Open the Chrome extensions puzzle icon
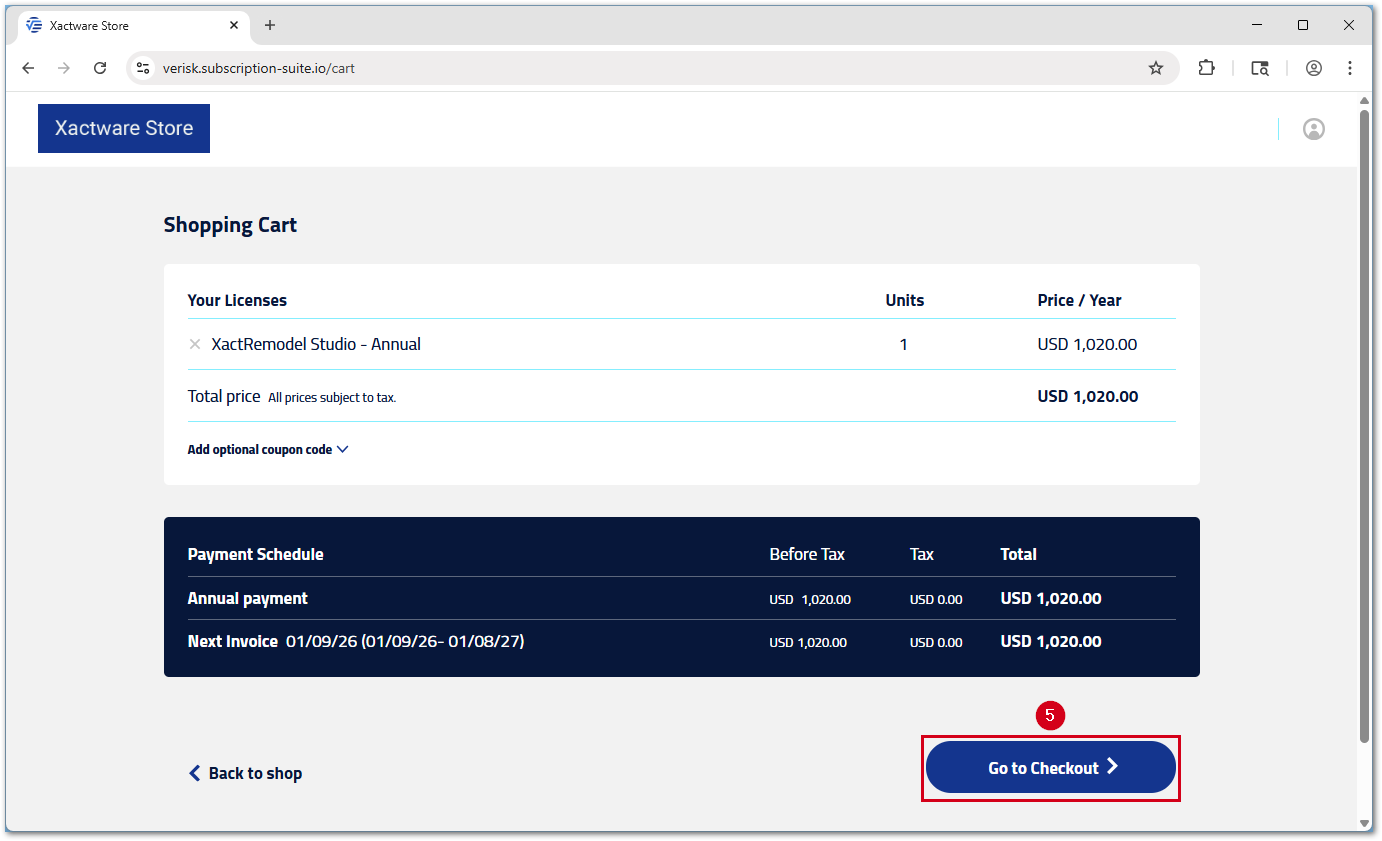This screenshot has height=841, width=1382. tap(1206, 68)
